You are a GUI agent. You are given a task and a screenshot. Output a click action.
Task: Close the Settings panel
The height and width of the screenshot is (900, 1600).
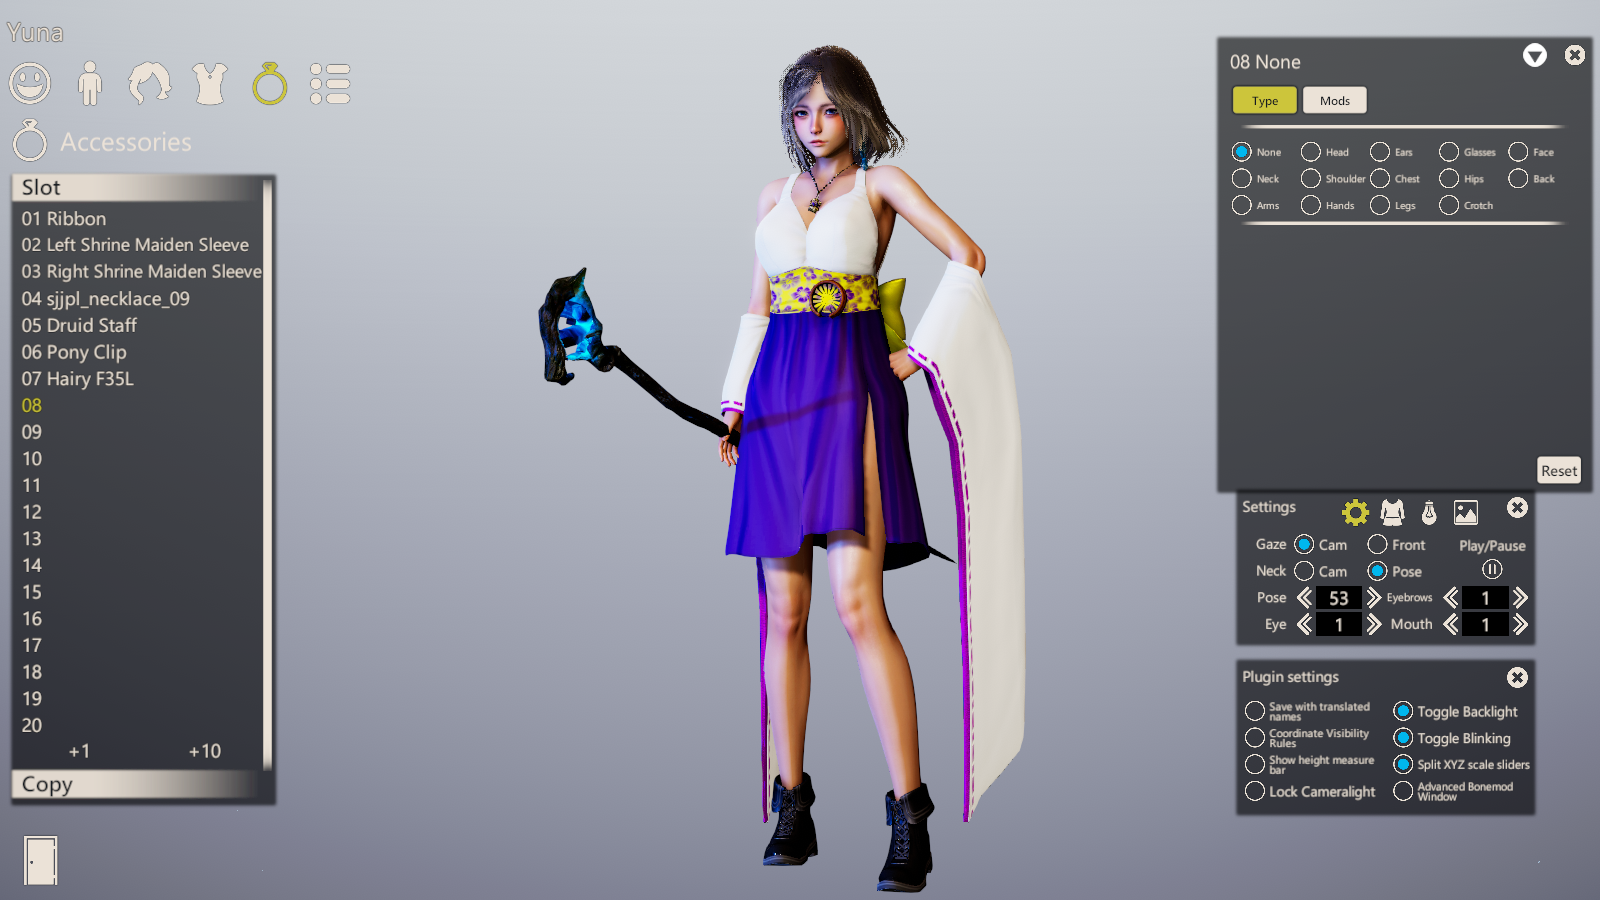click(x=1517, y=508)
